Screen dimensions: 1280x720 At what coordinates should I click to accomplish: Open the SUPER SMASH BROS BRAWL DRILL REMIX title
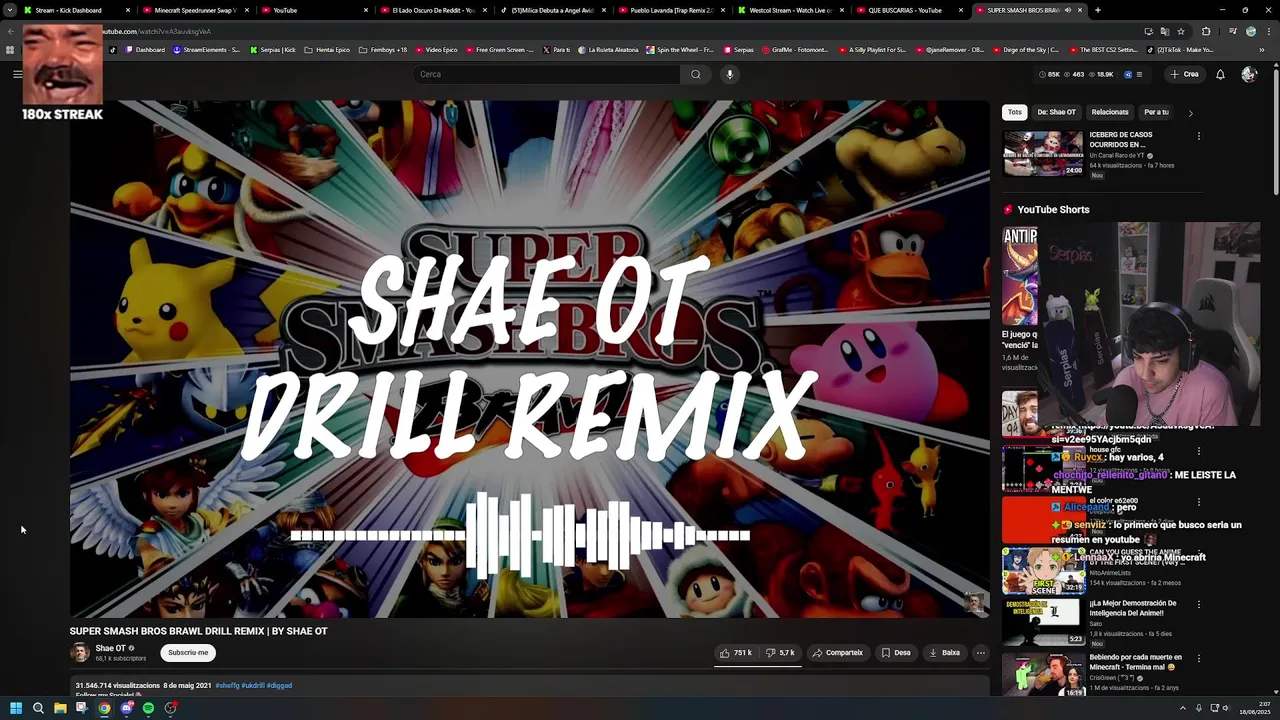pyautogui.click(x=198, y=631)
